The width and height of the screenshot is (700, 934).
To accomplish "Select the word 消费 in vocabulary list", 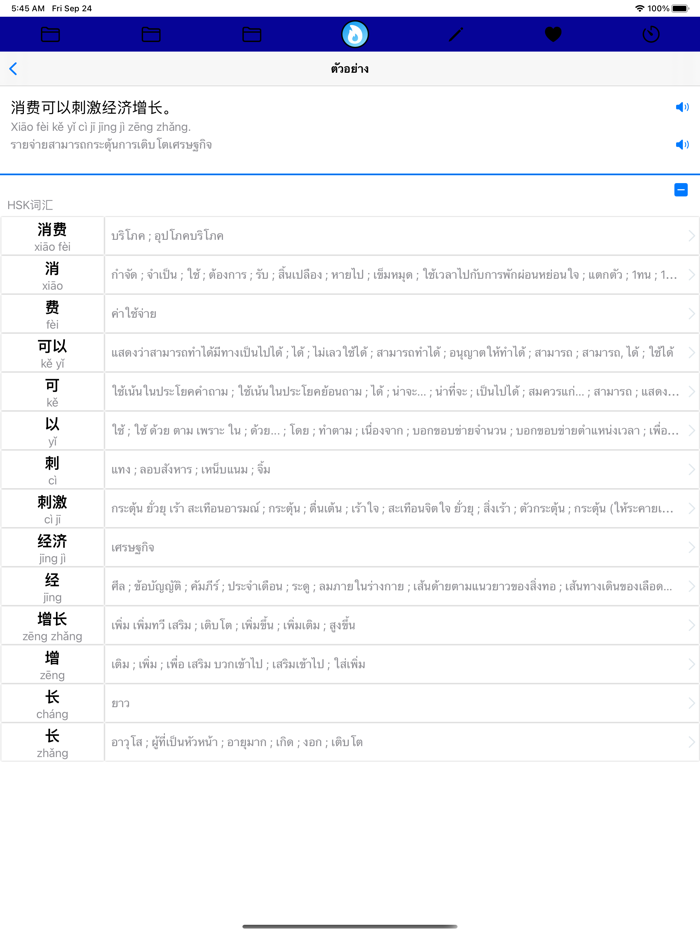I will point(52,236).
